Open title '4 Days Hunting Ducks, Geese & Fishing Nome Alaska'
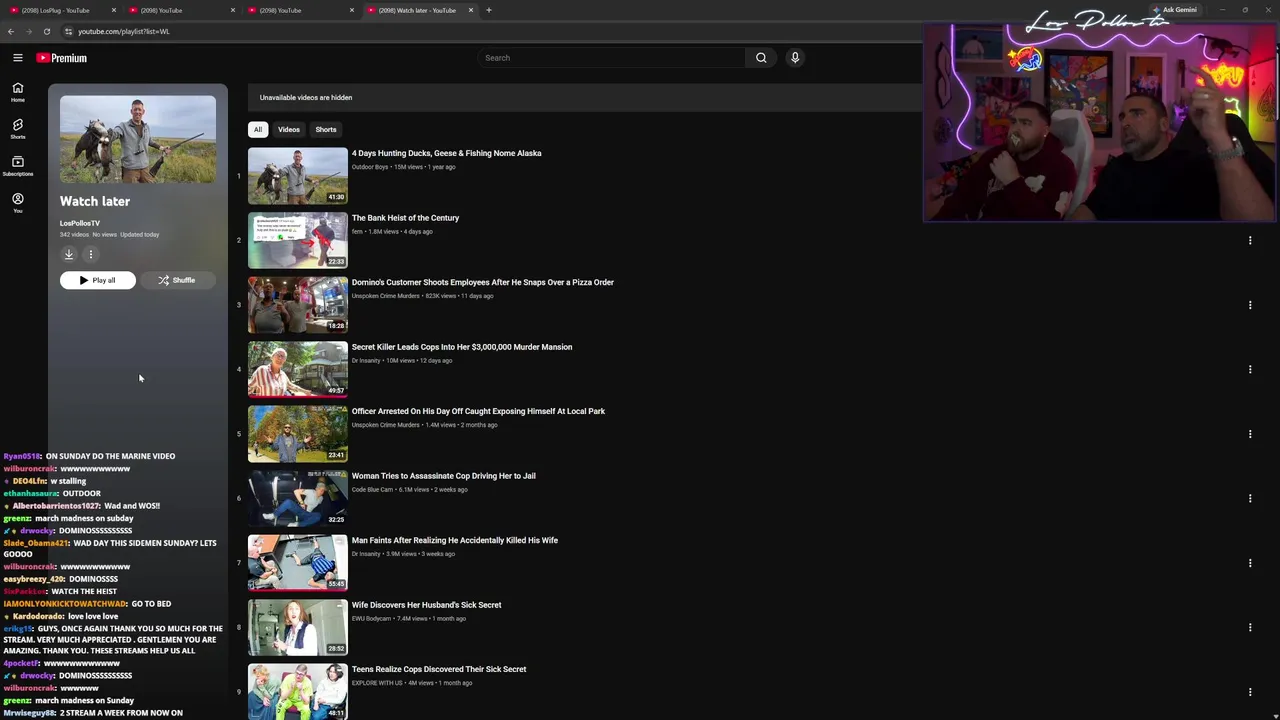 pos(446,153)
